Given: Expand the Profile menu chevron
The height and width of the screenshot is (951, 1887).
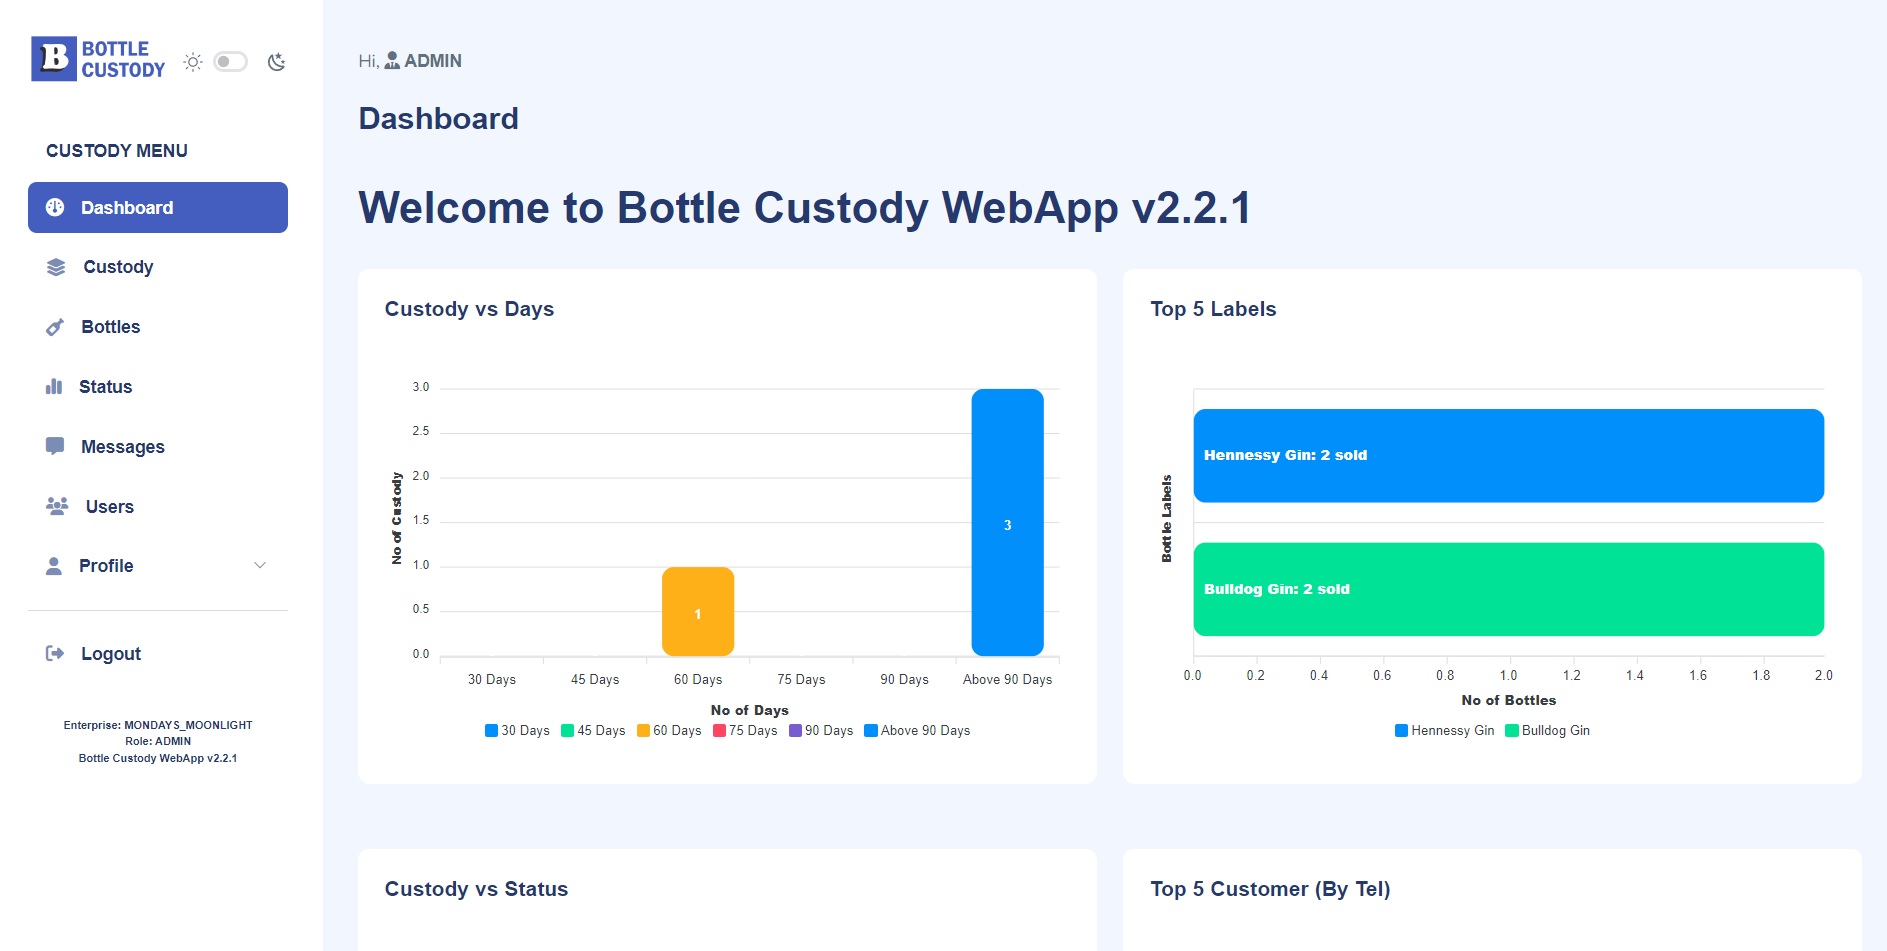Looking at the screenshot, I should (260, 566).
